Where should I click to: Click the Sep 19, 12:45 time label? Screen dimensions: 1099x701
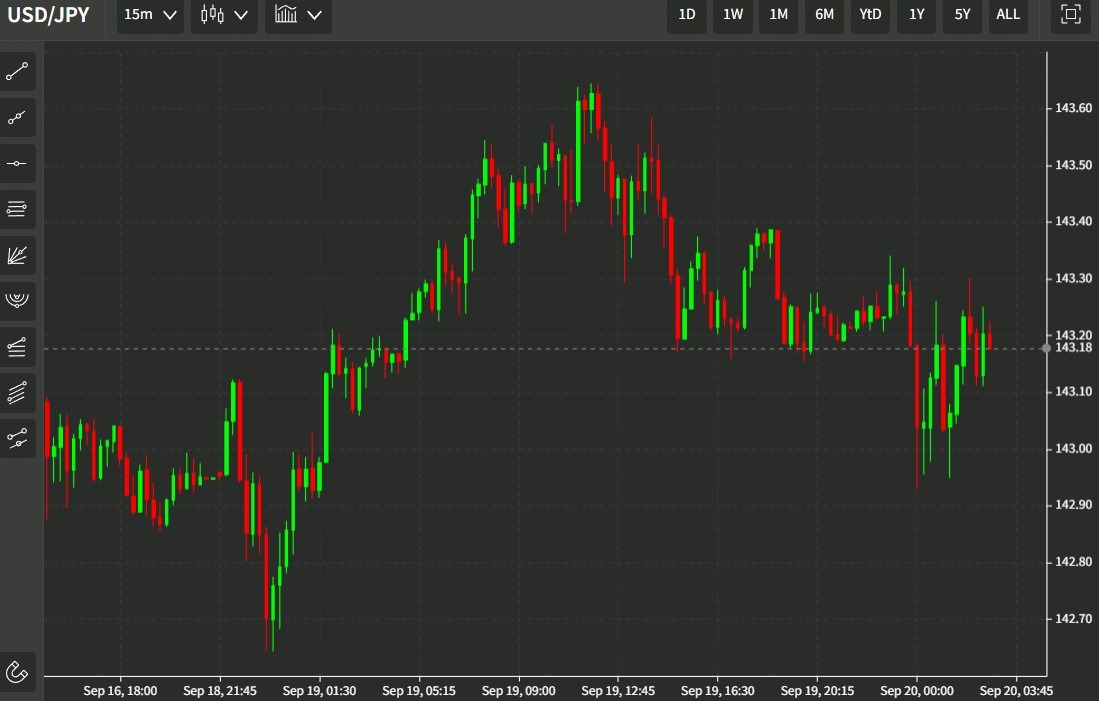click(x=618, y=691)
